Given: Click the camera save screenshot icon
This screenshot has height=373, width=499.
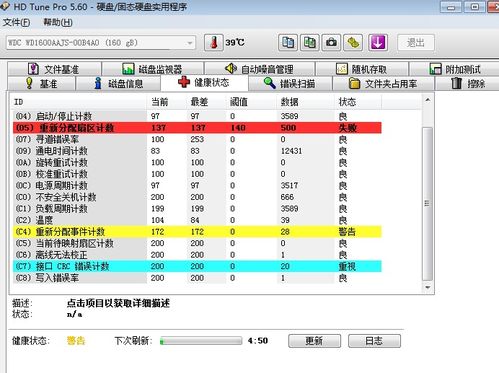Looking at the screenshot, I should click(x=331, y=43).
